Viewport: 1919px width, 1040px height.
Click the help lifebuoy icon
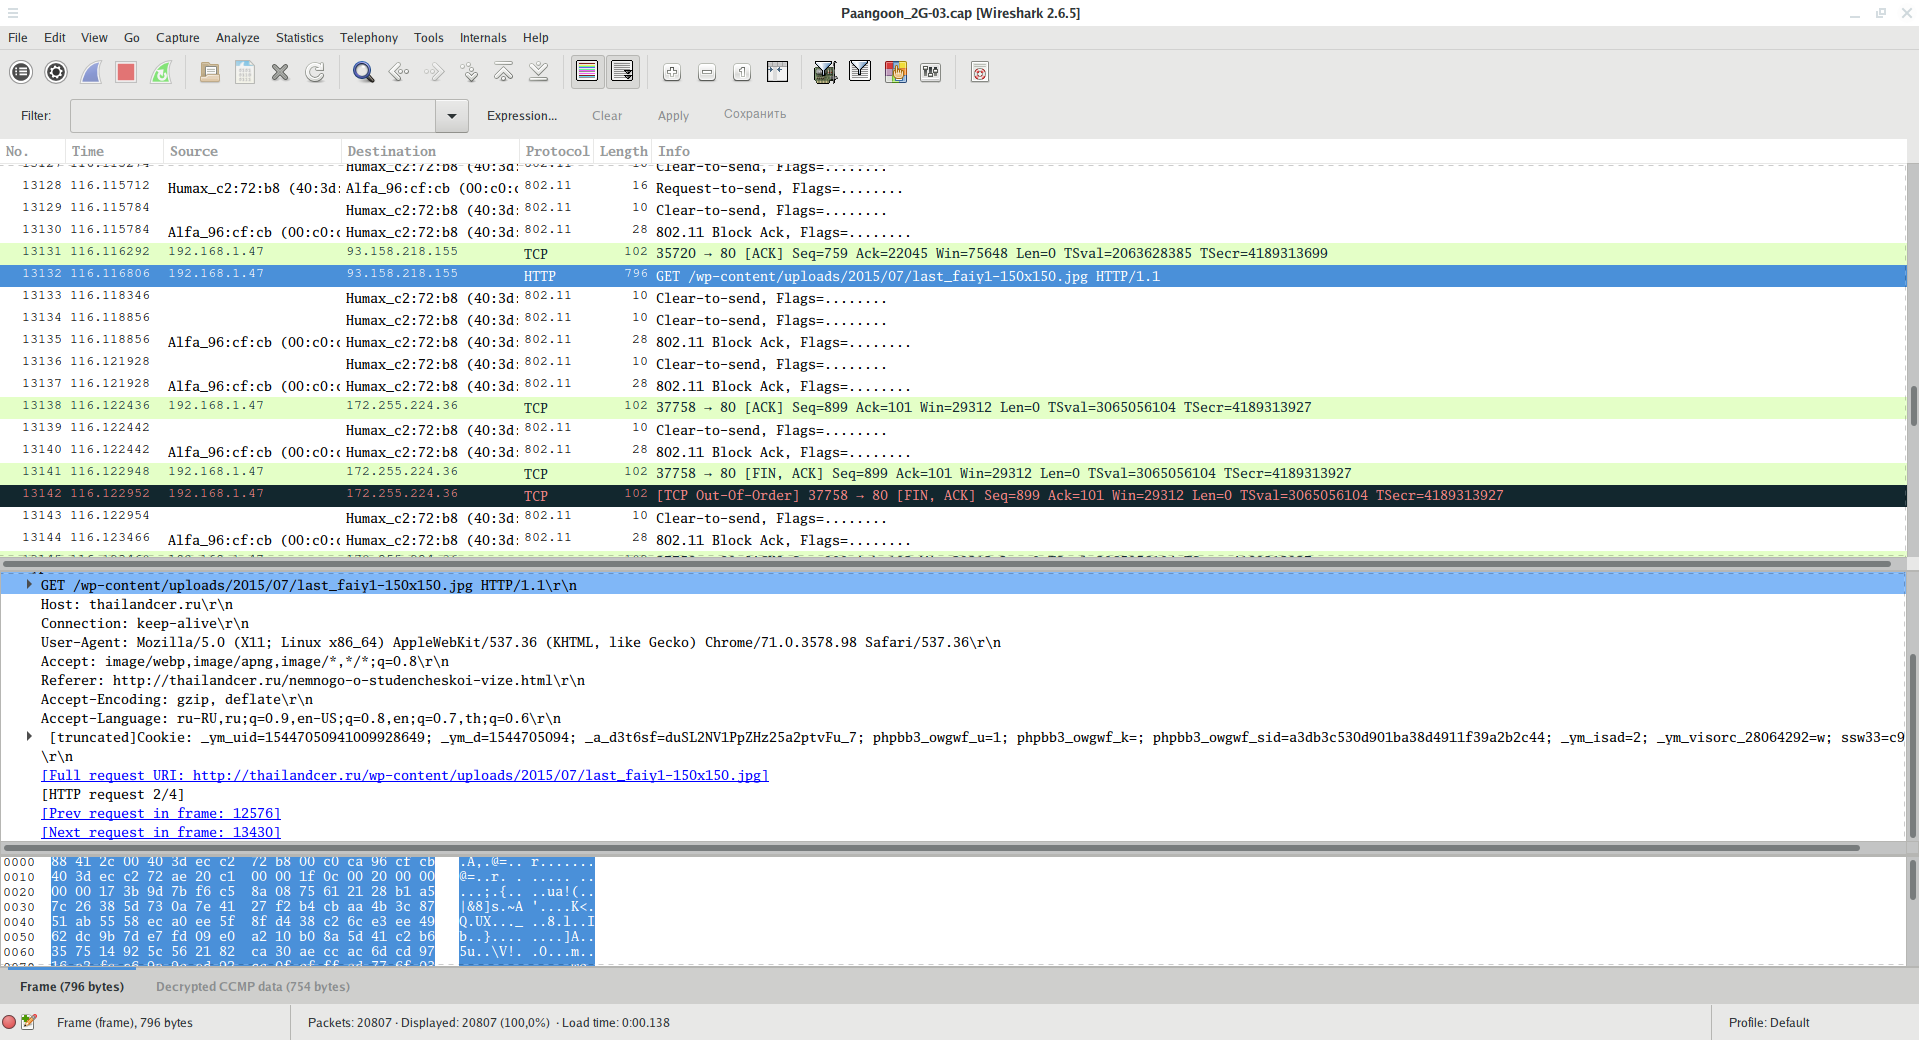click(979, 72)
